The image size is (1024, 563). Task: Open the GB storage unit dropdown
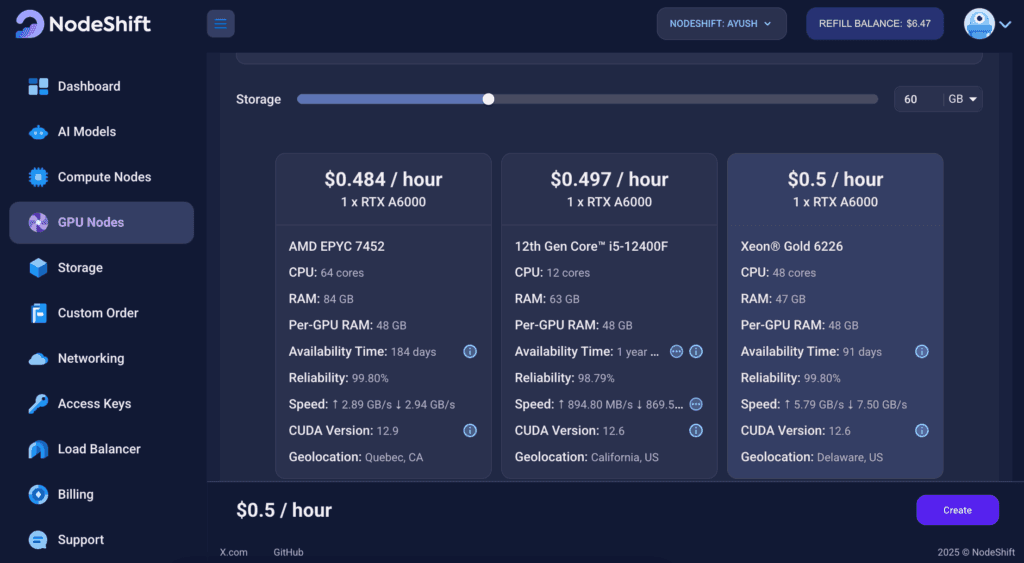coord(963,99)
